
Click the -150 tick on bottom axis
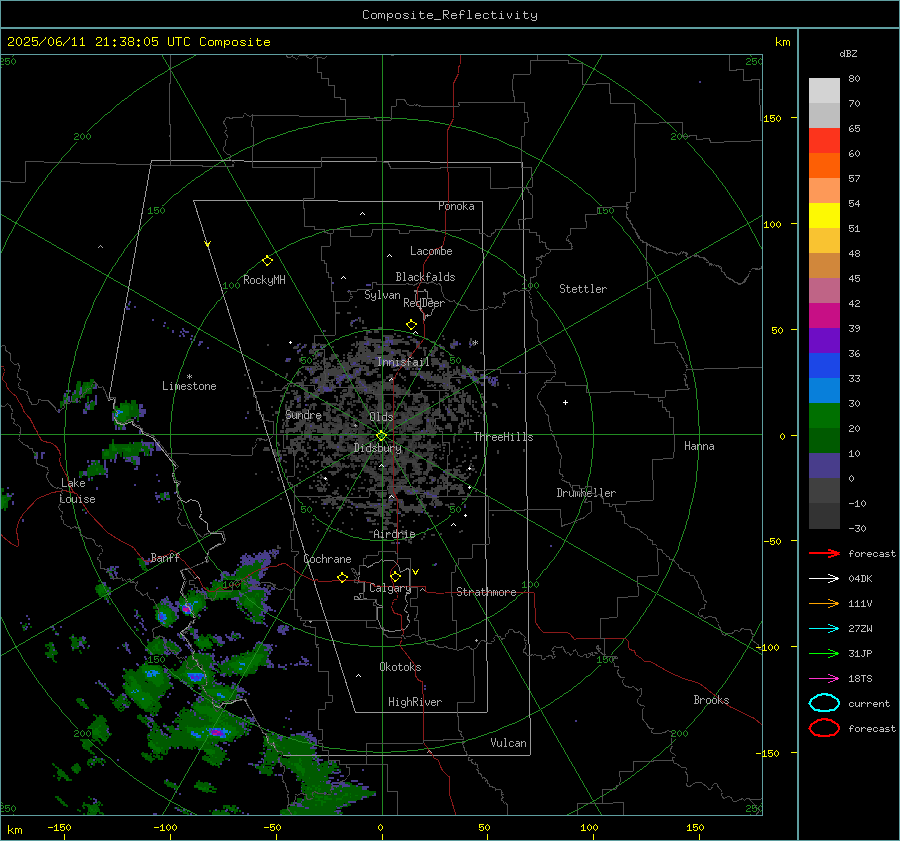point(59,827)
